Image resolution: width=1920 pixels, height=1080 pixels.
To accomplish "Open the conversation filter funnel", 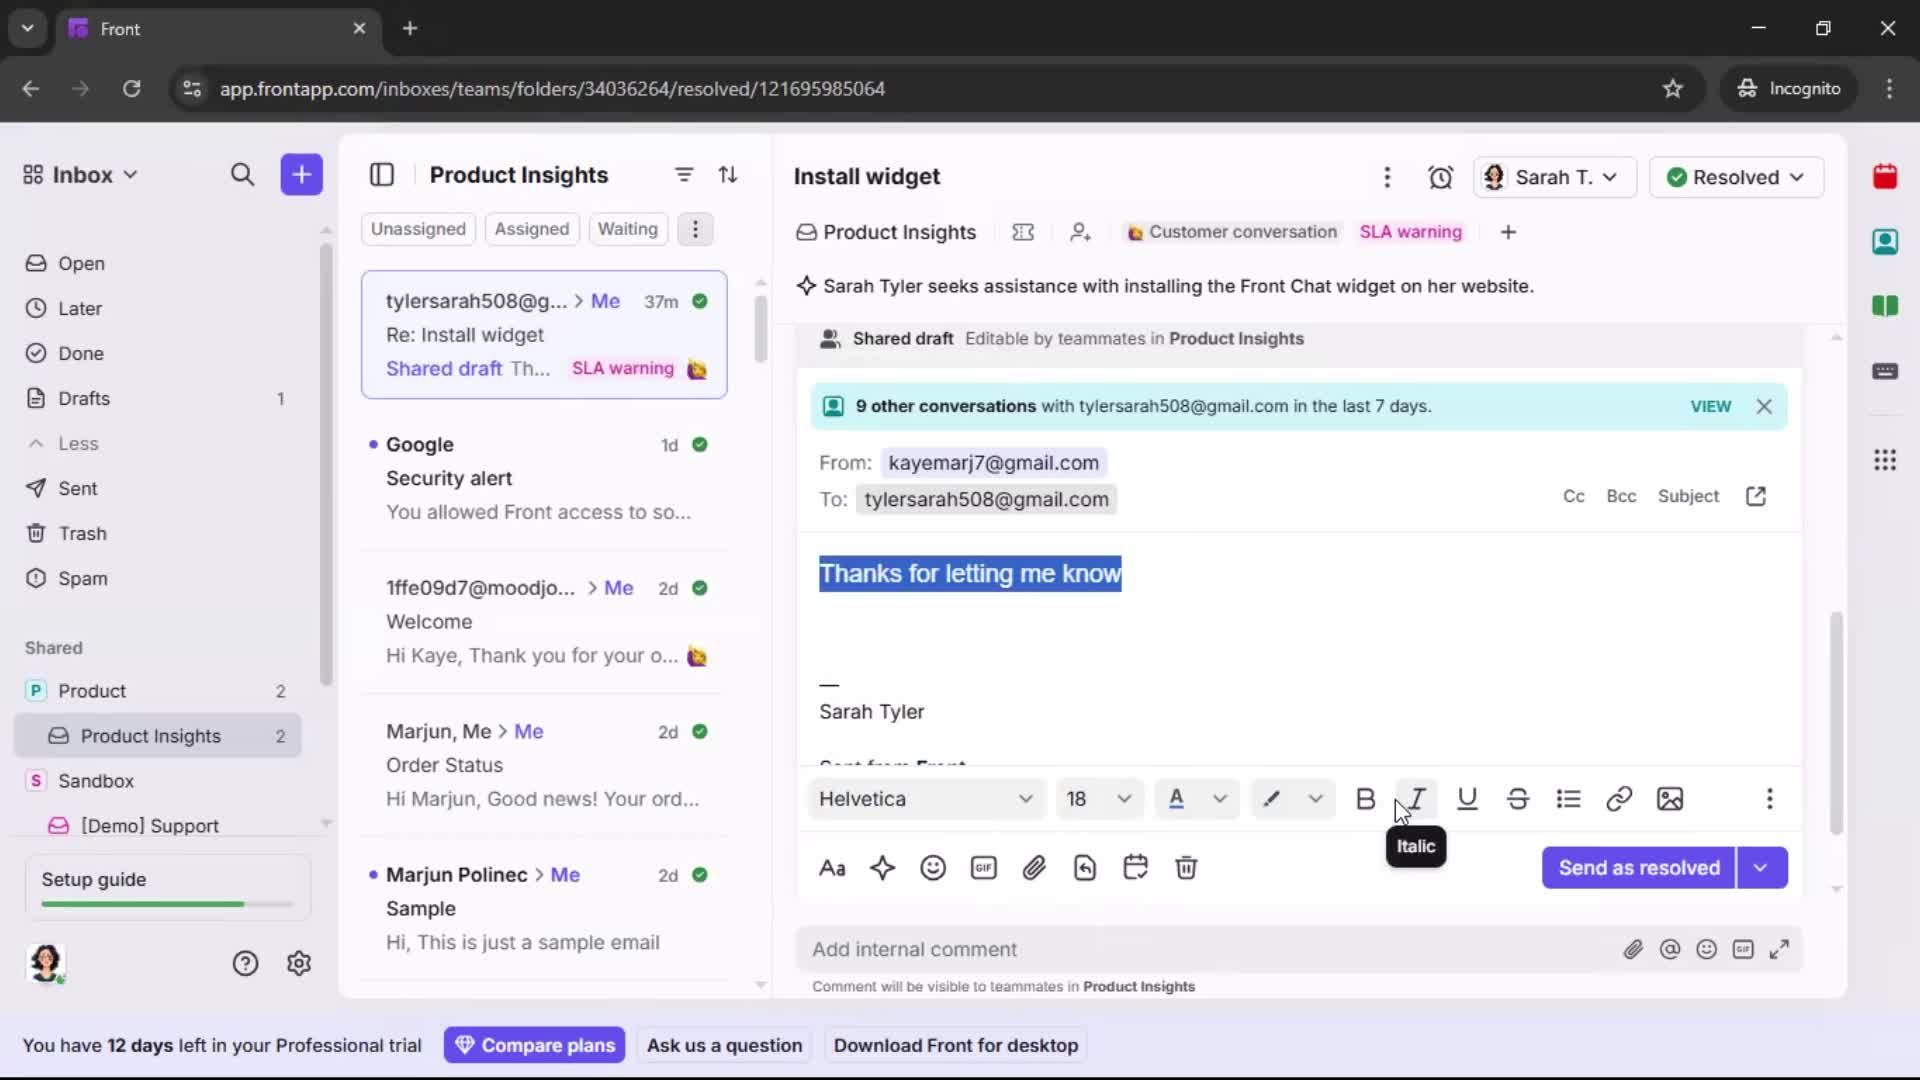I will click(x=683, y=174).
